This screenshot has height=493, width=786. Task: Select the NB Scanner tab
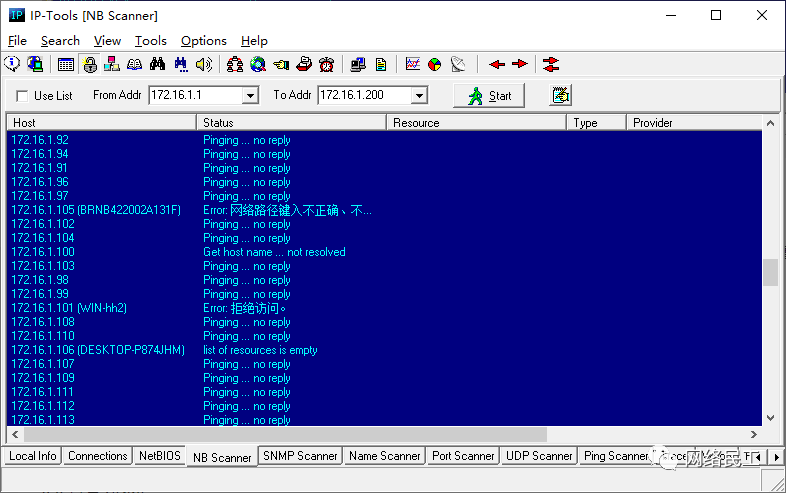point(222,457)
